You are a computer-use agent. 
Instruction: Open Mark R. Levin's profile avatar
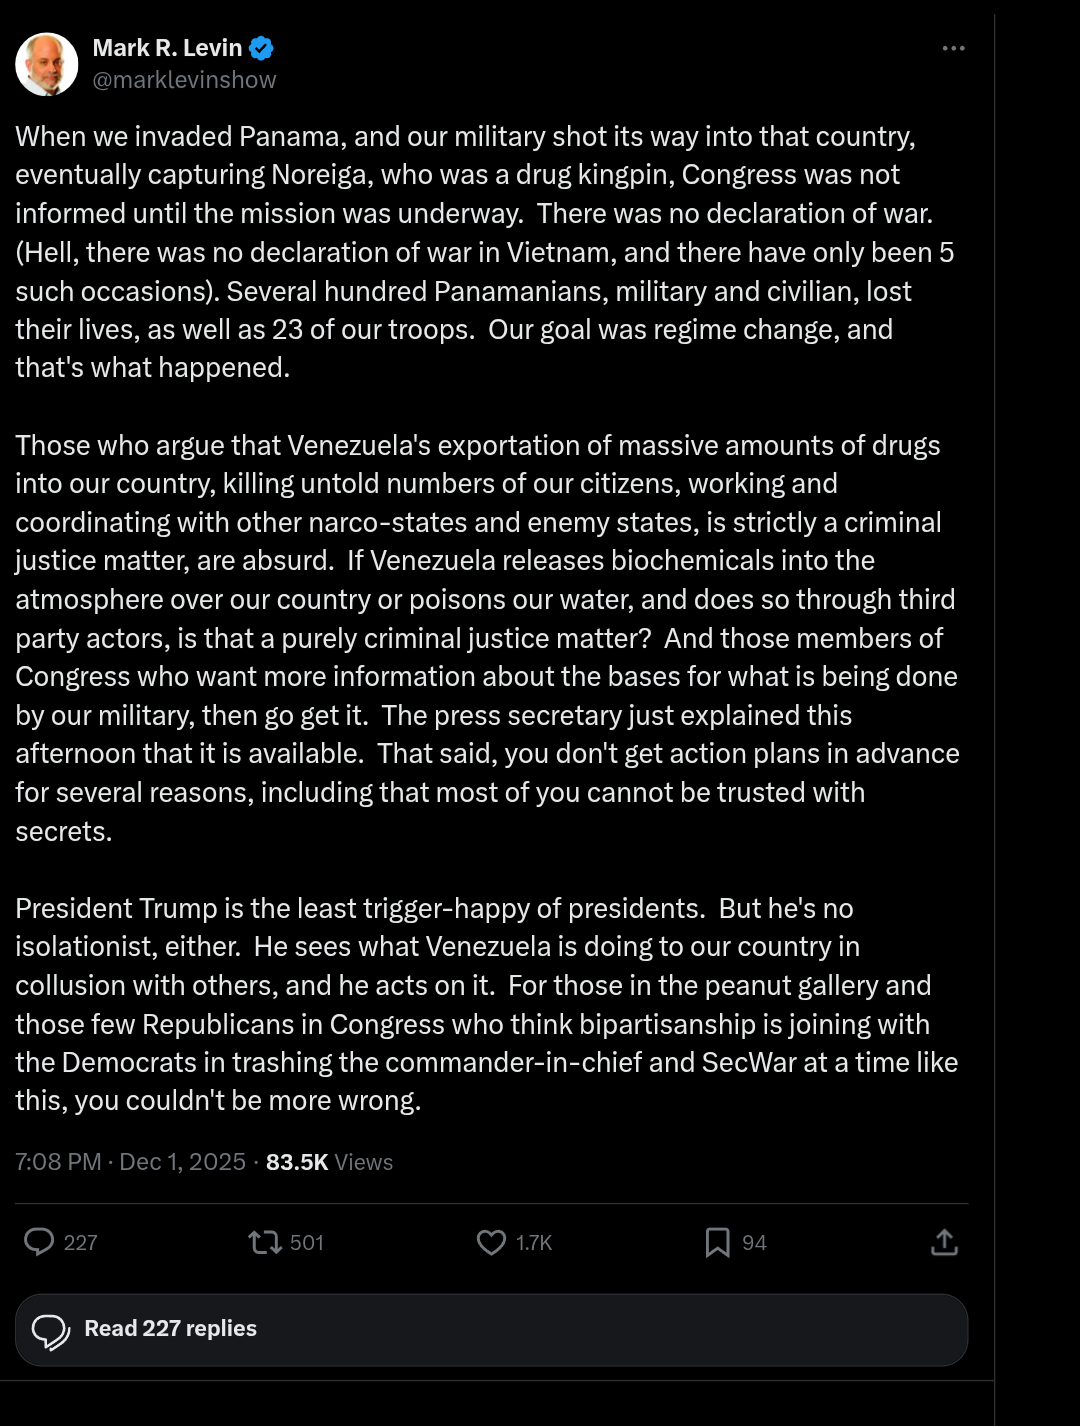pos(47,64)
